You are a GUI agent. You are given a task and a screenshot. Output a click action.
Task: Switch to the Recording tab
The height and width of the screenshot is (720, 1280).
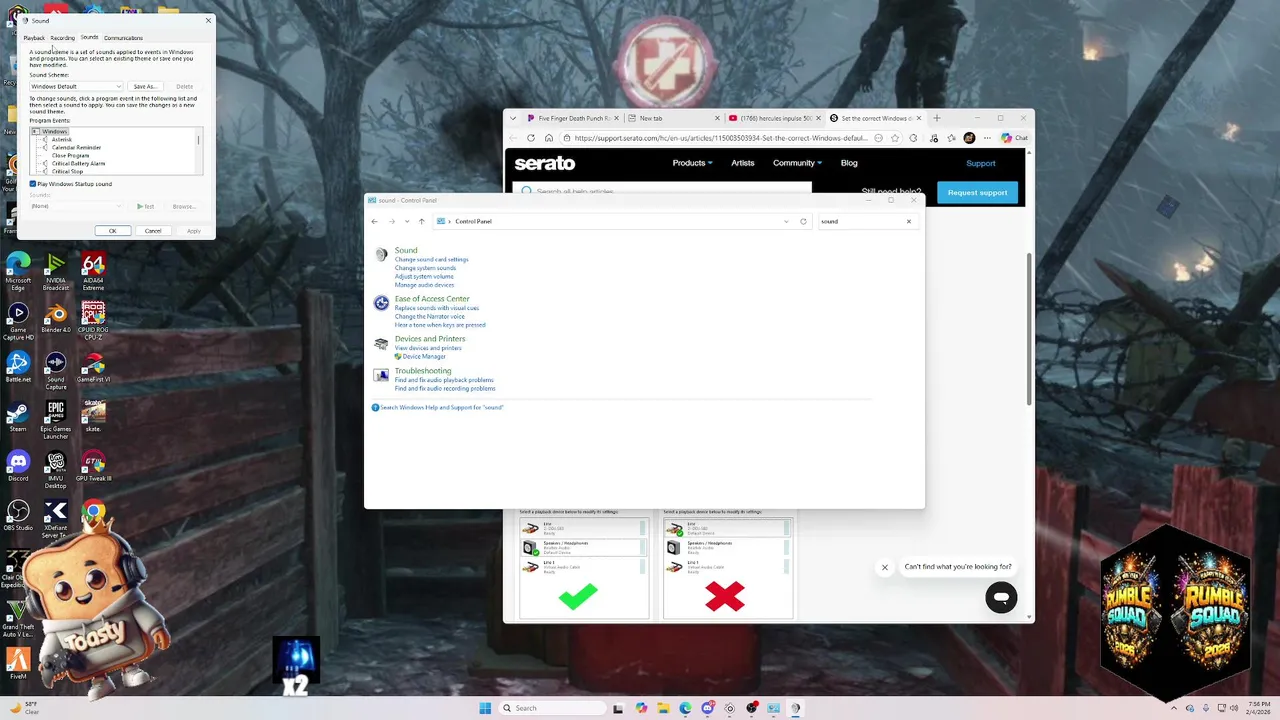63,38
